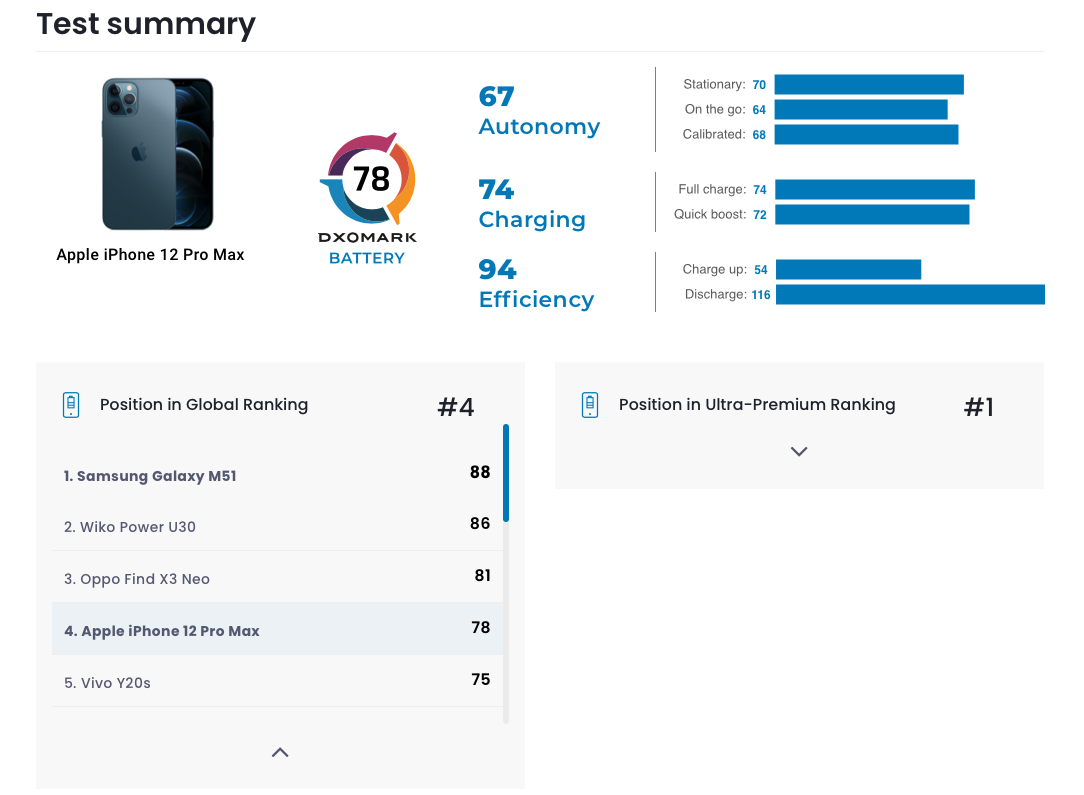Screen dimensions: 1084x795
Task: Click the Efficiency score heading
Action: click(536, 284)
